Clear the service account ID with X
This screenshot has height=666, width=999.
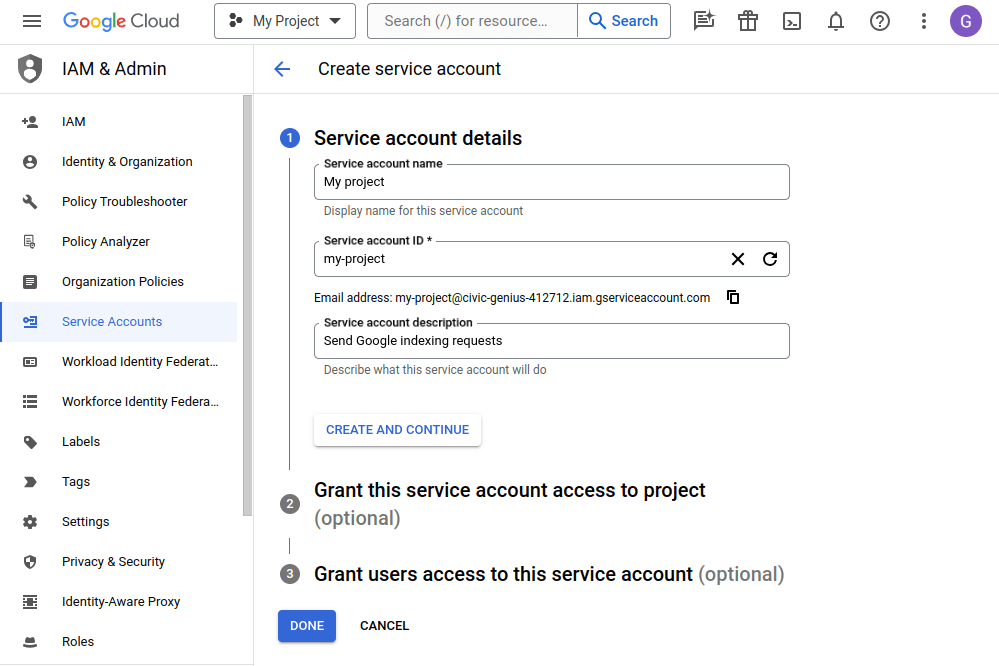point(738,259)
